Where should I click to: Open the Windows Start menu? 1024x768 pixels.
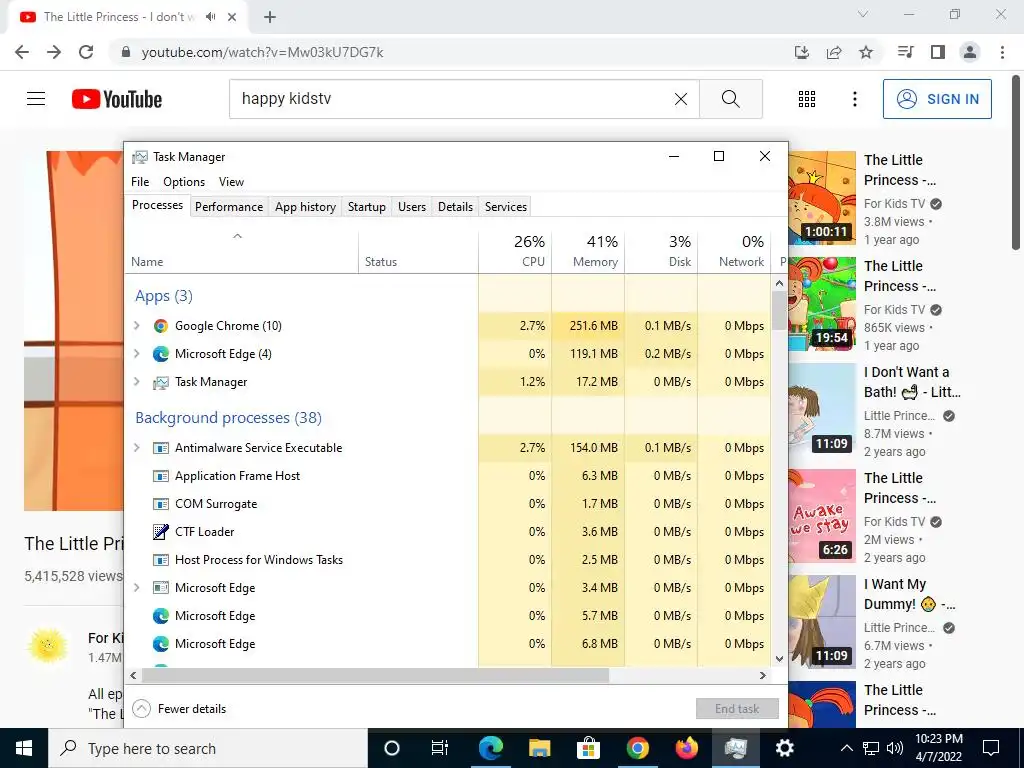[24, 748]
